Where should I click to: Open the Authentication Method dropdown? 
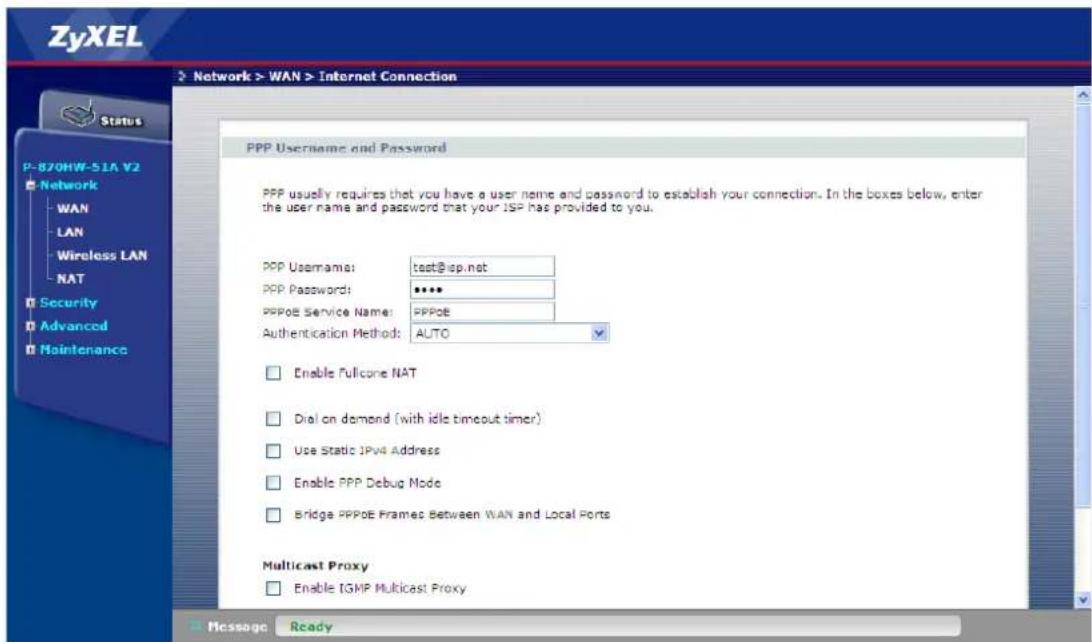click(509, 334)
